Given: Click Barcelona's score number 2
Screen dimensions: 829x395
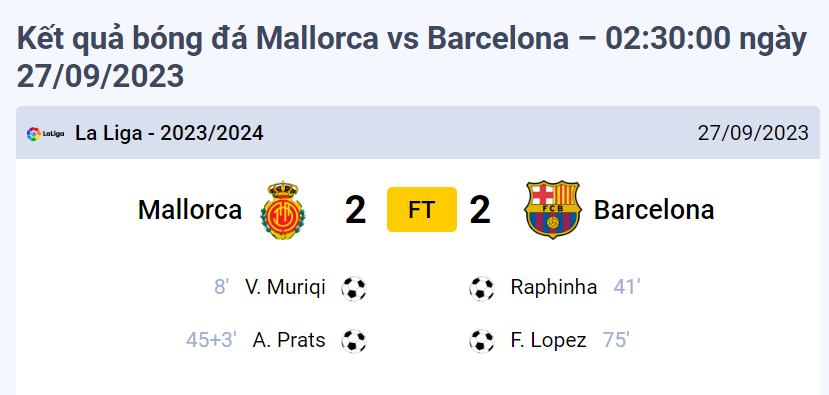Looking at the screenshot, I should click(x=480, y=209).
